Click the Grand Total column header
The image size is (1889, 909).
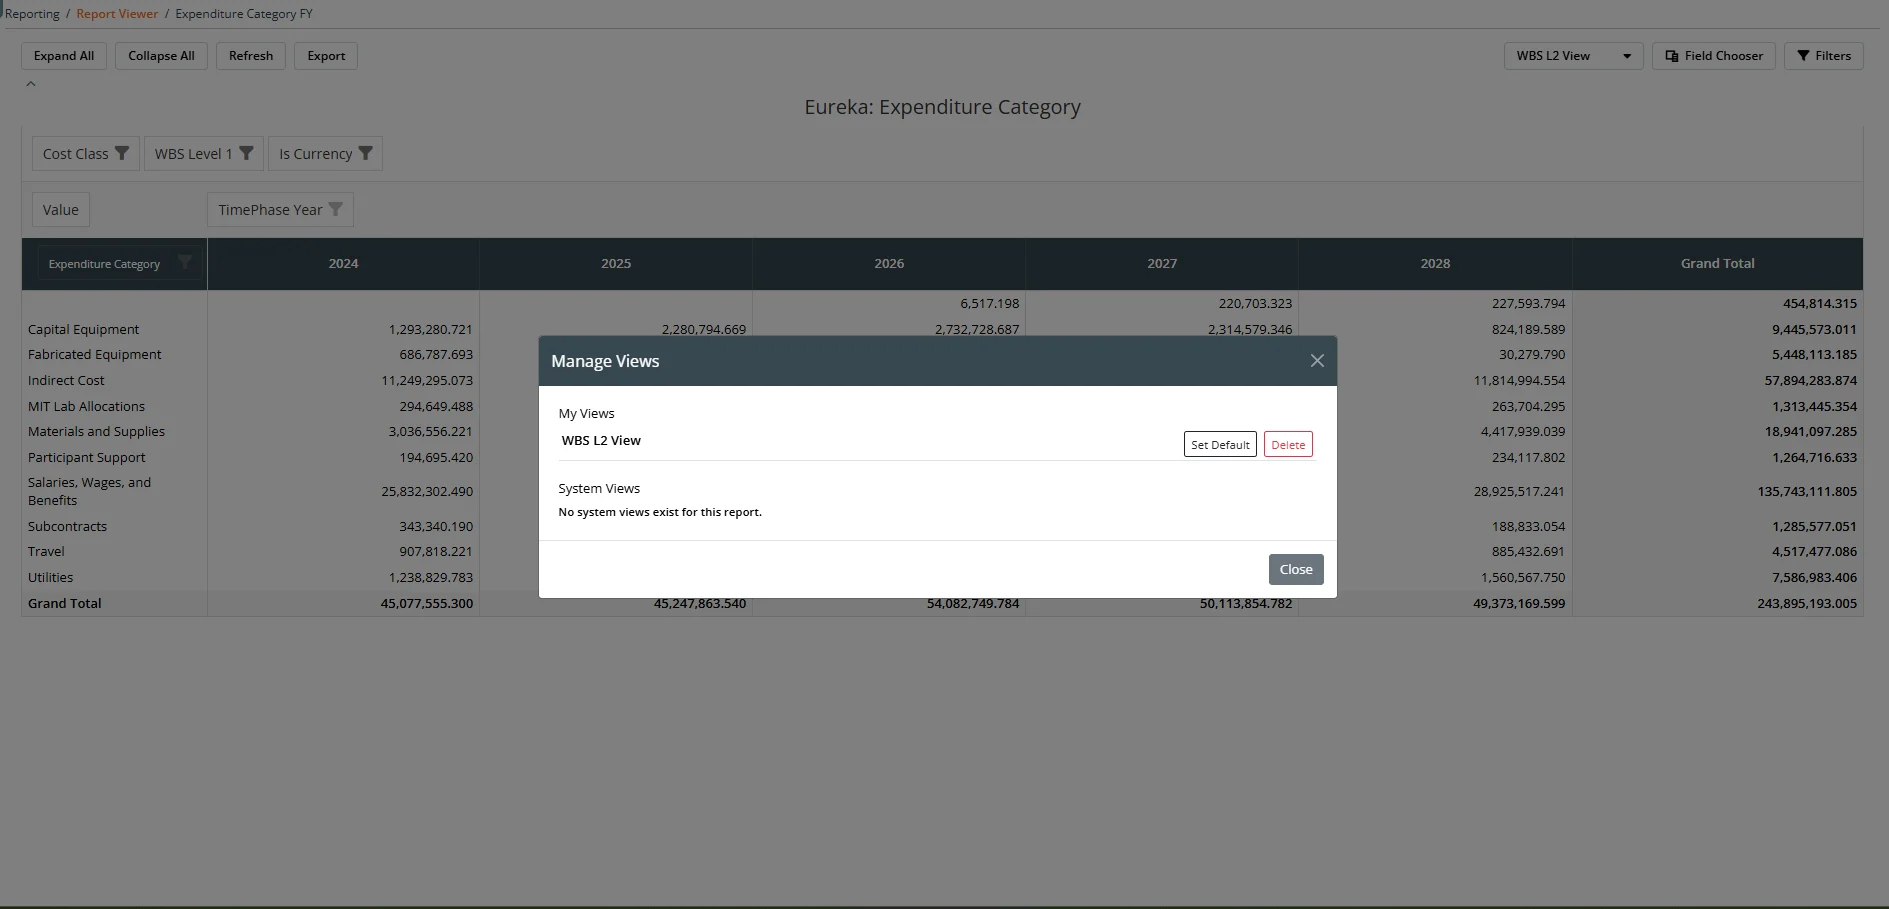pyautogui.click(x=1717, y=263)
